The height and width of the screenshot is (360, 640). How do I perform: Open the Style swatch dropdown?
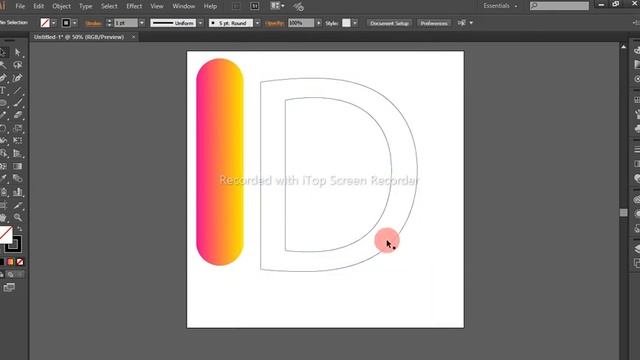[355, 23]
